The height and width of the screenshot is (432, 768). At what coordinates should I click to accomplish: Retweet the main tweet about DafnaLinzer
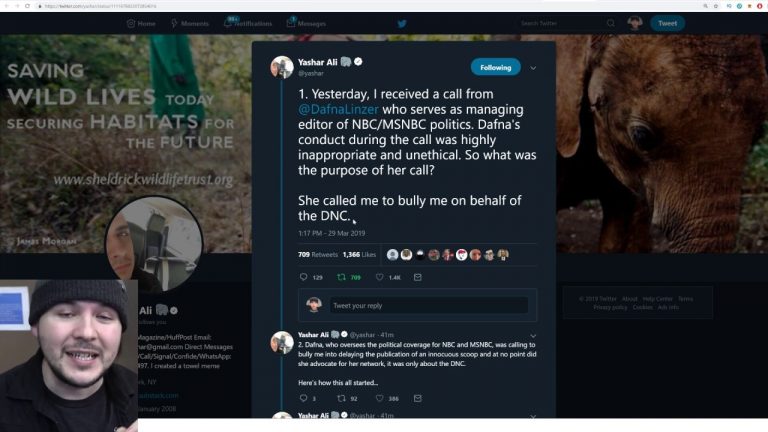pyautogui.click(x=341, y=277)
